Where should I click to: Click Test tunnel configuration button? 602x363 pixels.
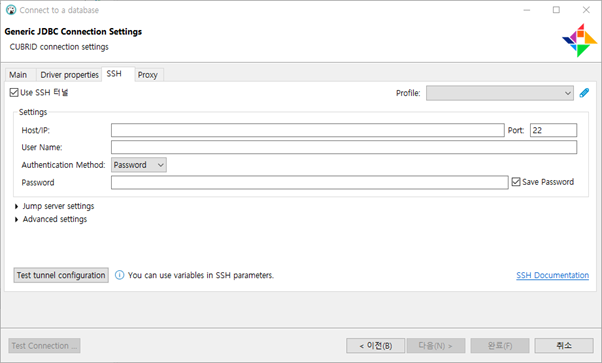[61, 275]
